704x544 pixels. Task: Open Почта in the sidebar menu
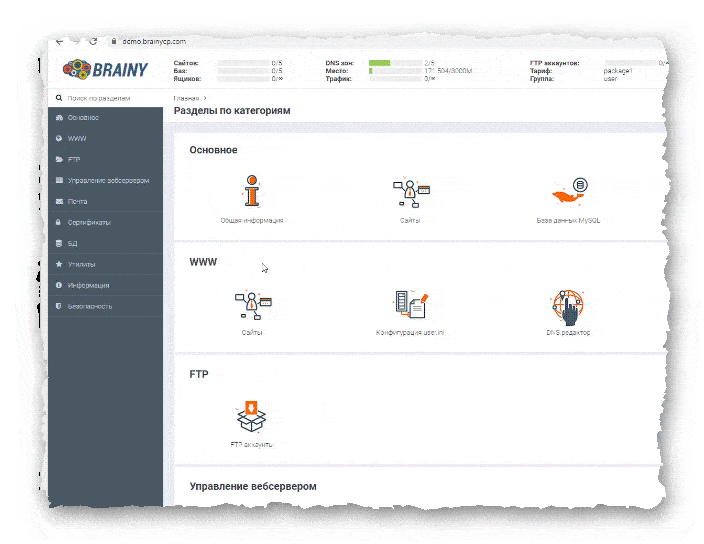(106, 202)
